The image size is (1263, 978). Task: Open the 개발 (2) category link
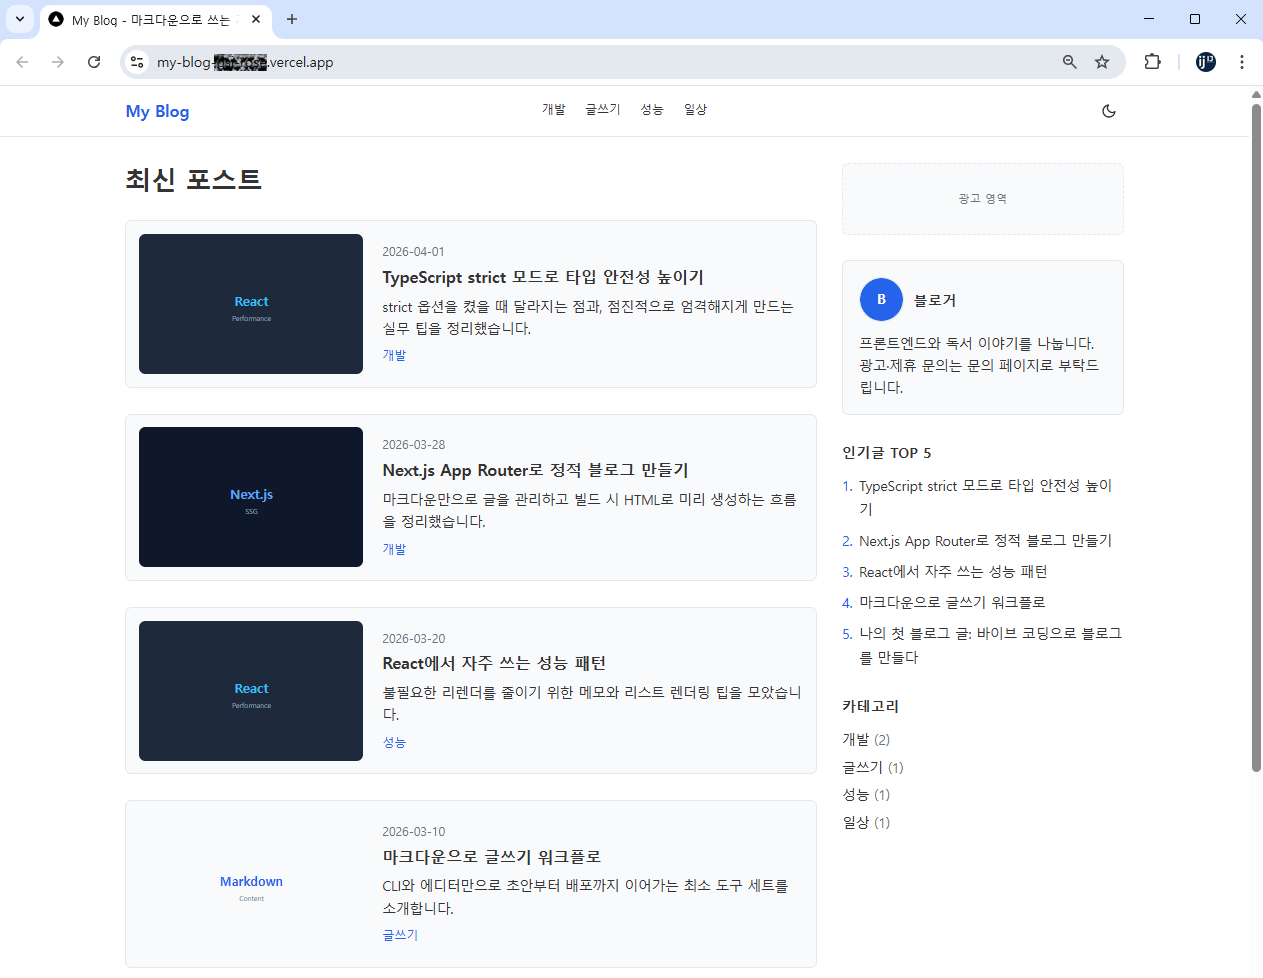(x=866, y=739)
